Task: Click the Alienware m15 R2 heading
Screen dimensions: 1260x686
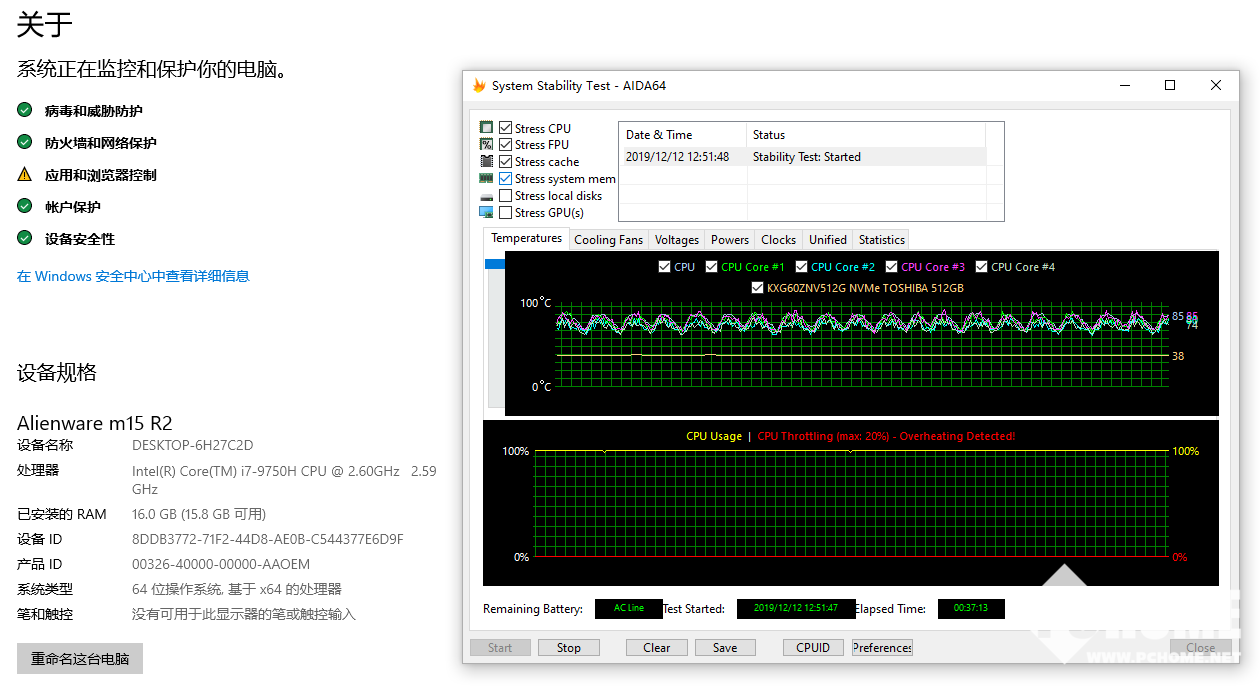Action: coord(95,422)
